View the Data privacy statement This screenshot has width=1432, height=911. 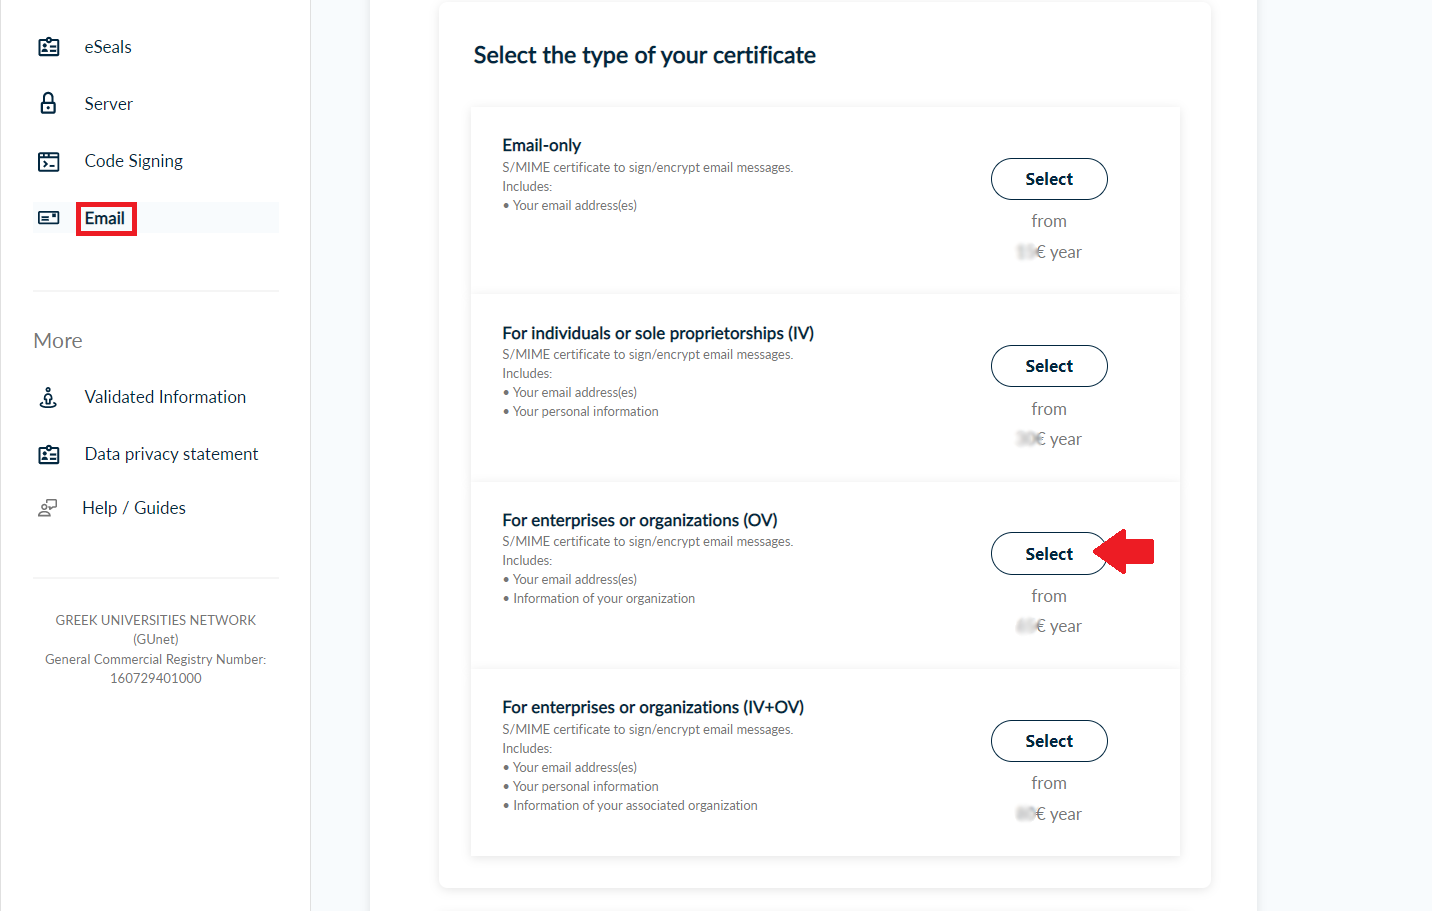171,454
